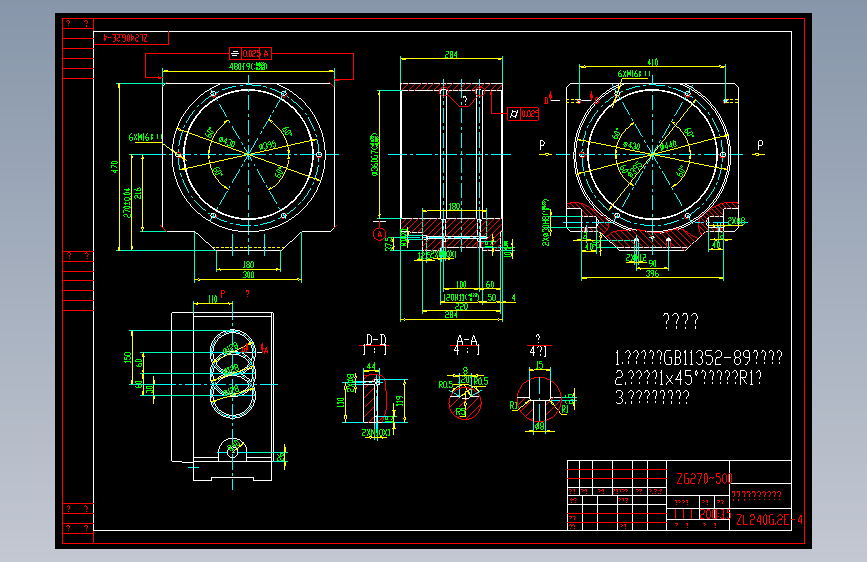Click the note line containing "GB11352-89"
Image resolution: width=867 pixels, height=562 pixels.
pos(698,358)
